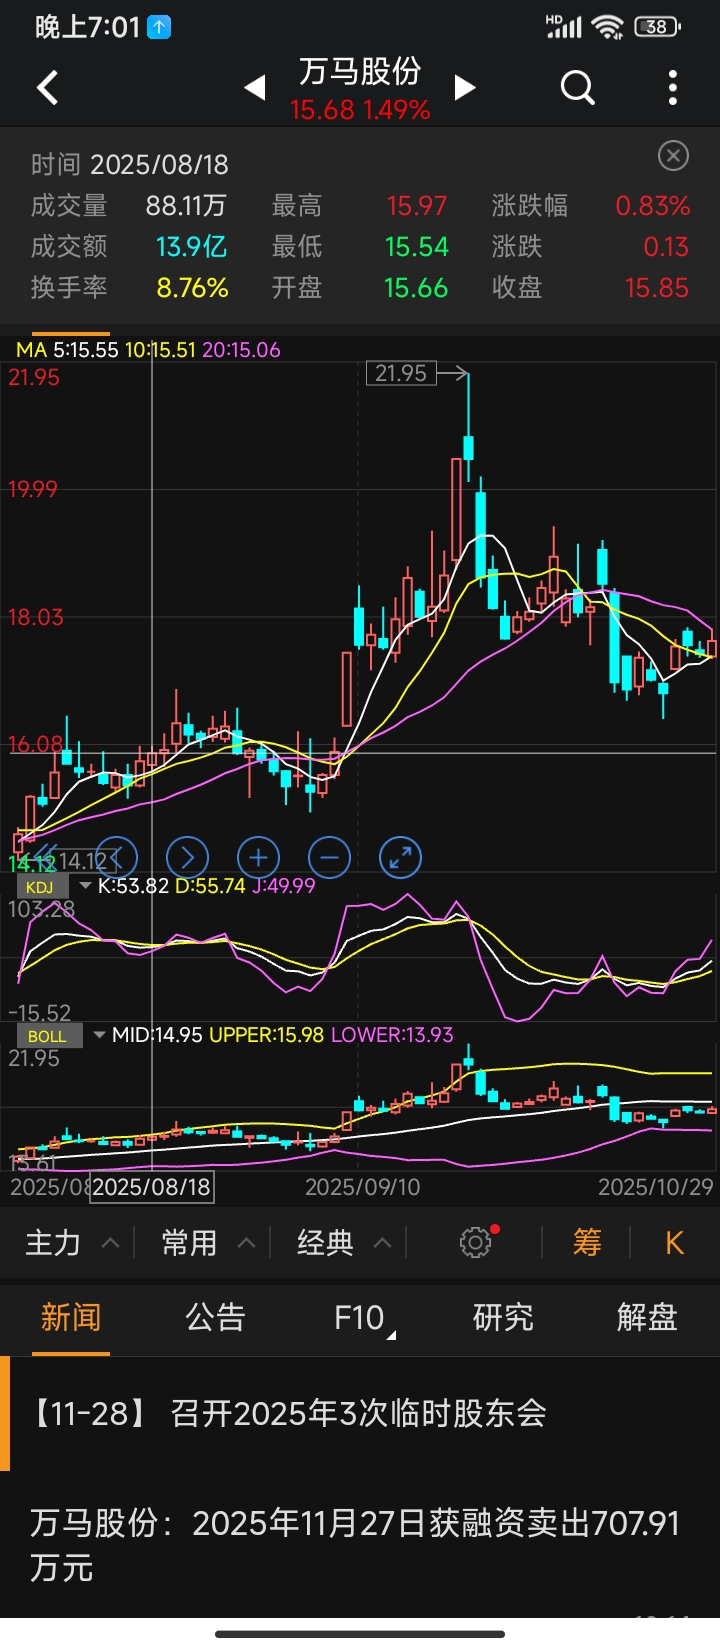Open the three-dot more menu
Viewport: 720px width, 1650px height.
(x=673, y=88)
